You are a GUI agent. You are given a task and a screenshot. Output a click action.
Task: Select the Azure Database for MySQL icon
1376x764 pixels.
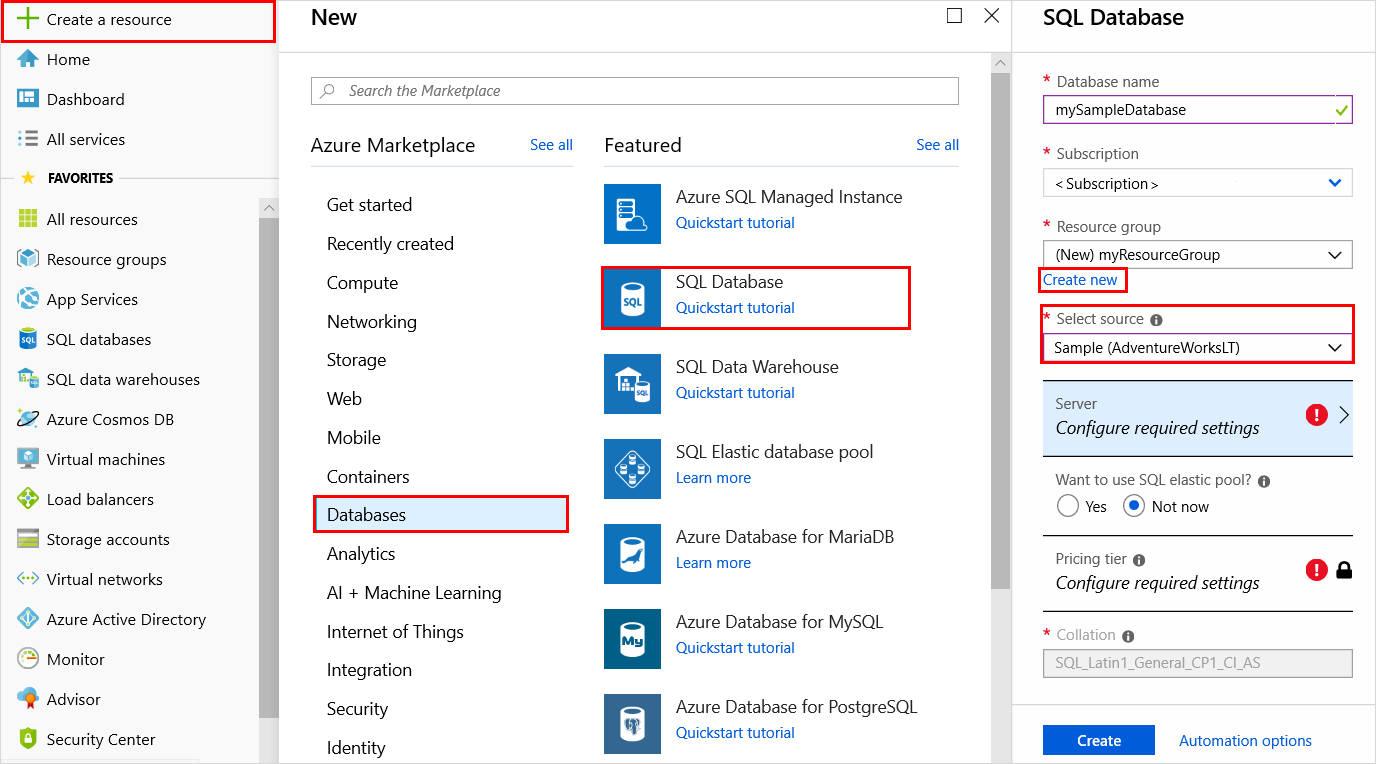[631, 639]
